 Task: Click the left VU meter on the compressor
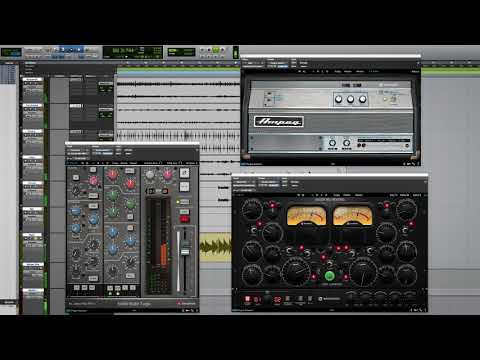click(306, 216)
